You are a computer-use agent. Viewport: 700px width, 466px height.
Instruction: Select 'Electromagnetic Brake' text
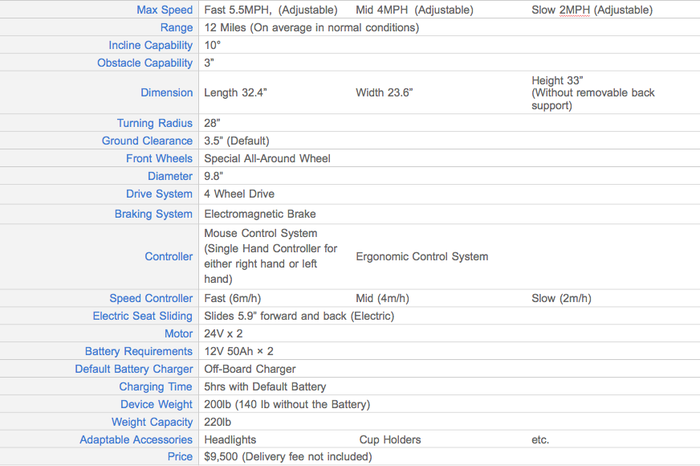pyautogui.click(x=260, y=214)
